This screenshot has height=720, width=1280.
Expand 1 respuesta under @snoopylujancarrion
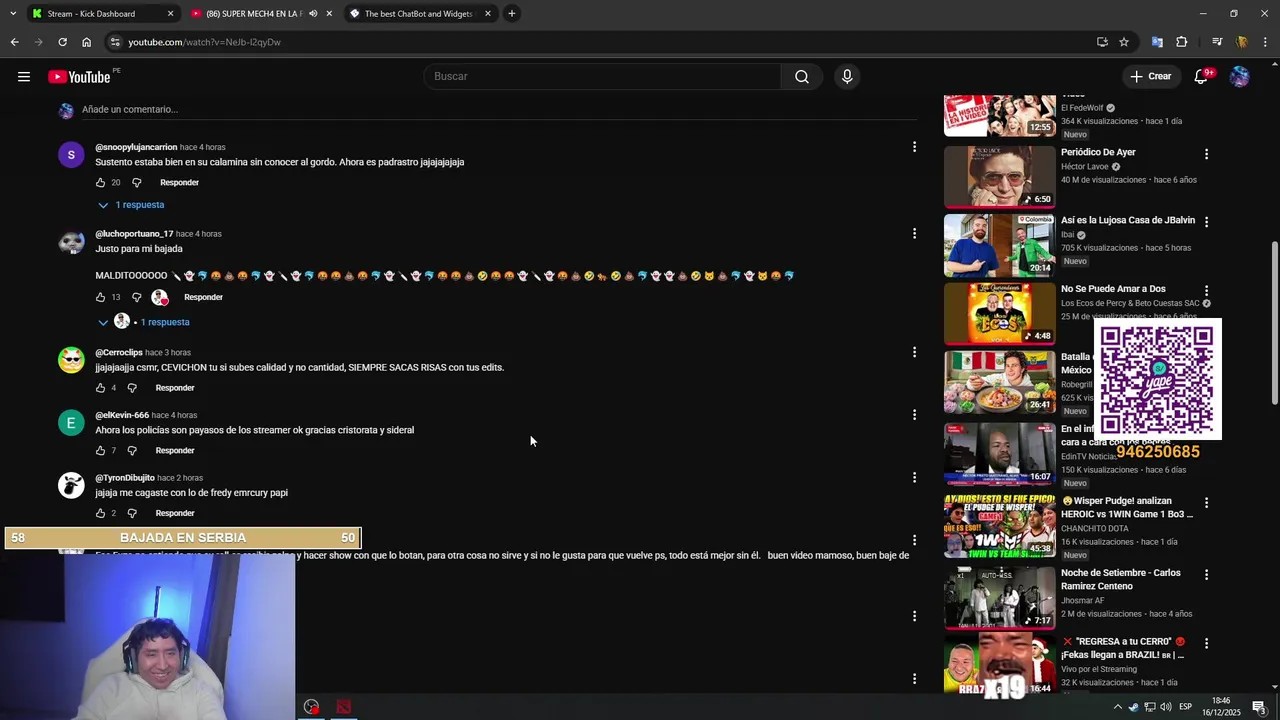(x=131, y=205)
